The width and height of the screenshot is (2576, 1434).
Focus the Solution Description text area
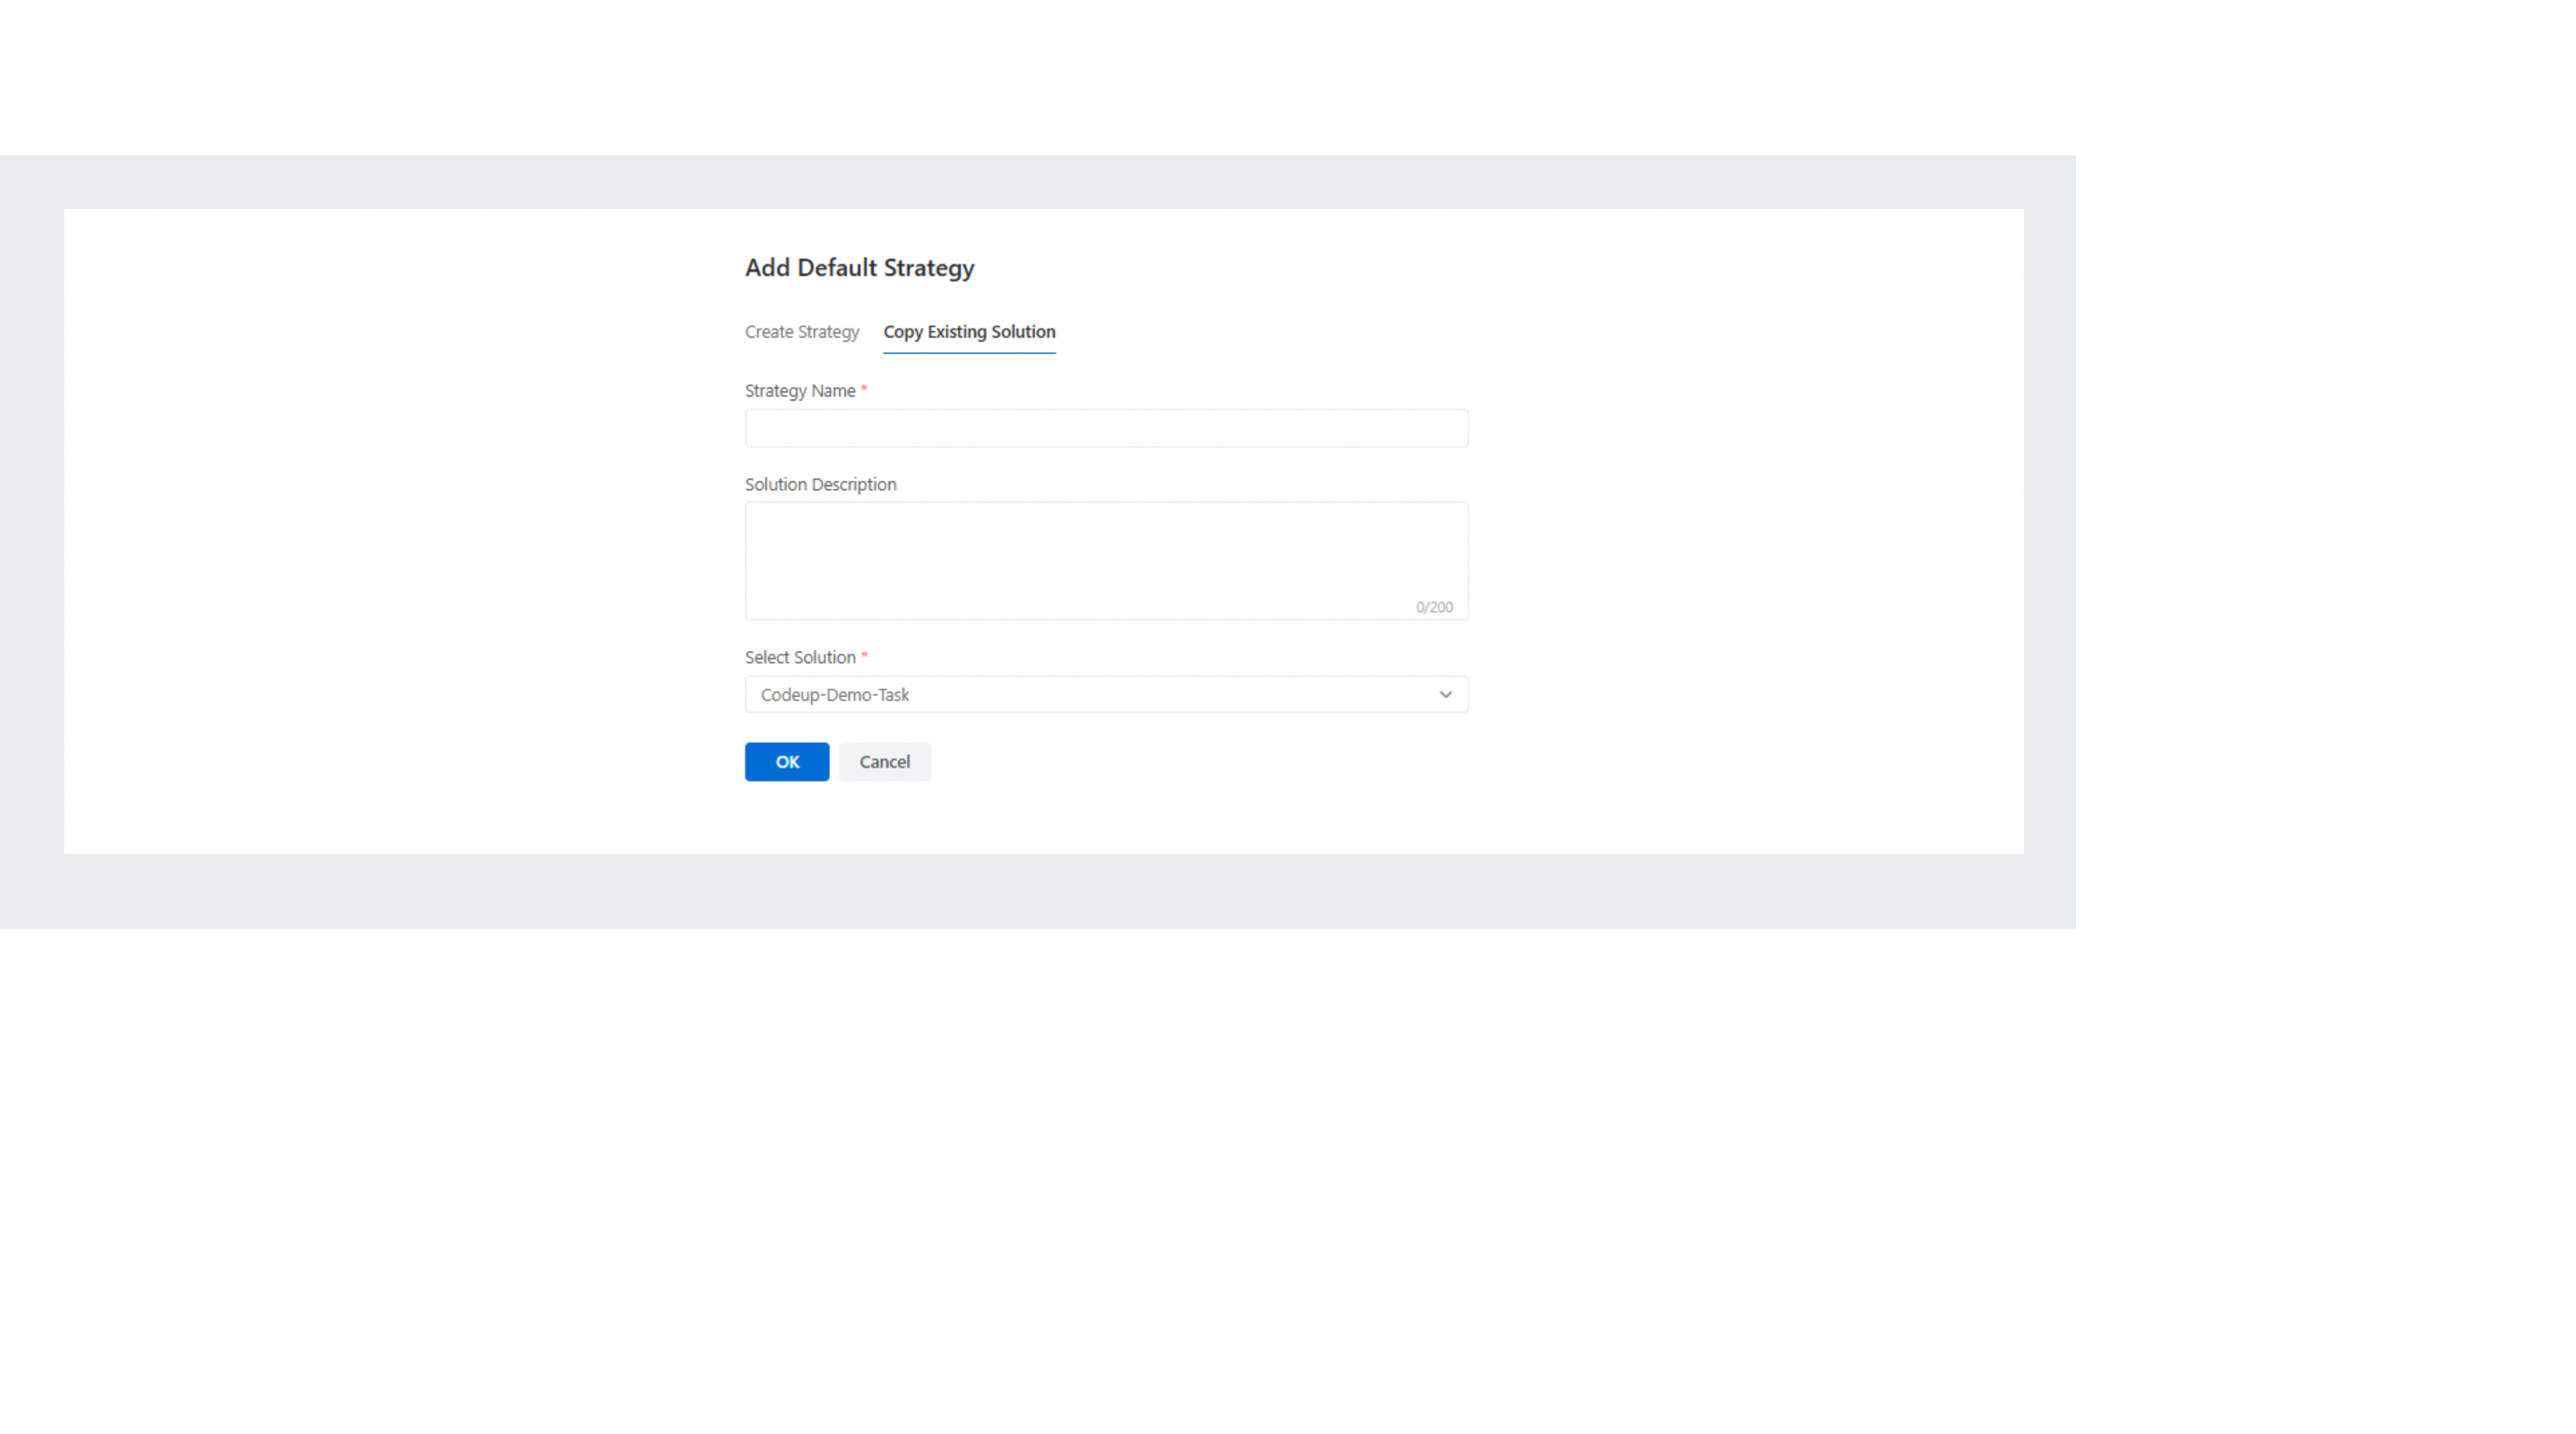point(1105,555)
